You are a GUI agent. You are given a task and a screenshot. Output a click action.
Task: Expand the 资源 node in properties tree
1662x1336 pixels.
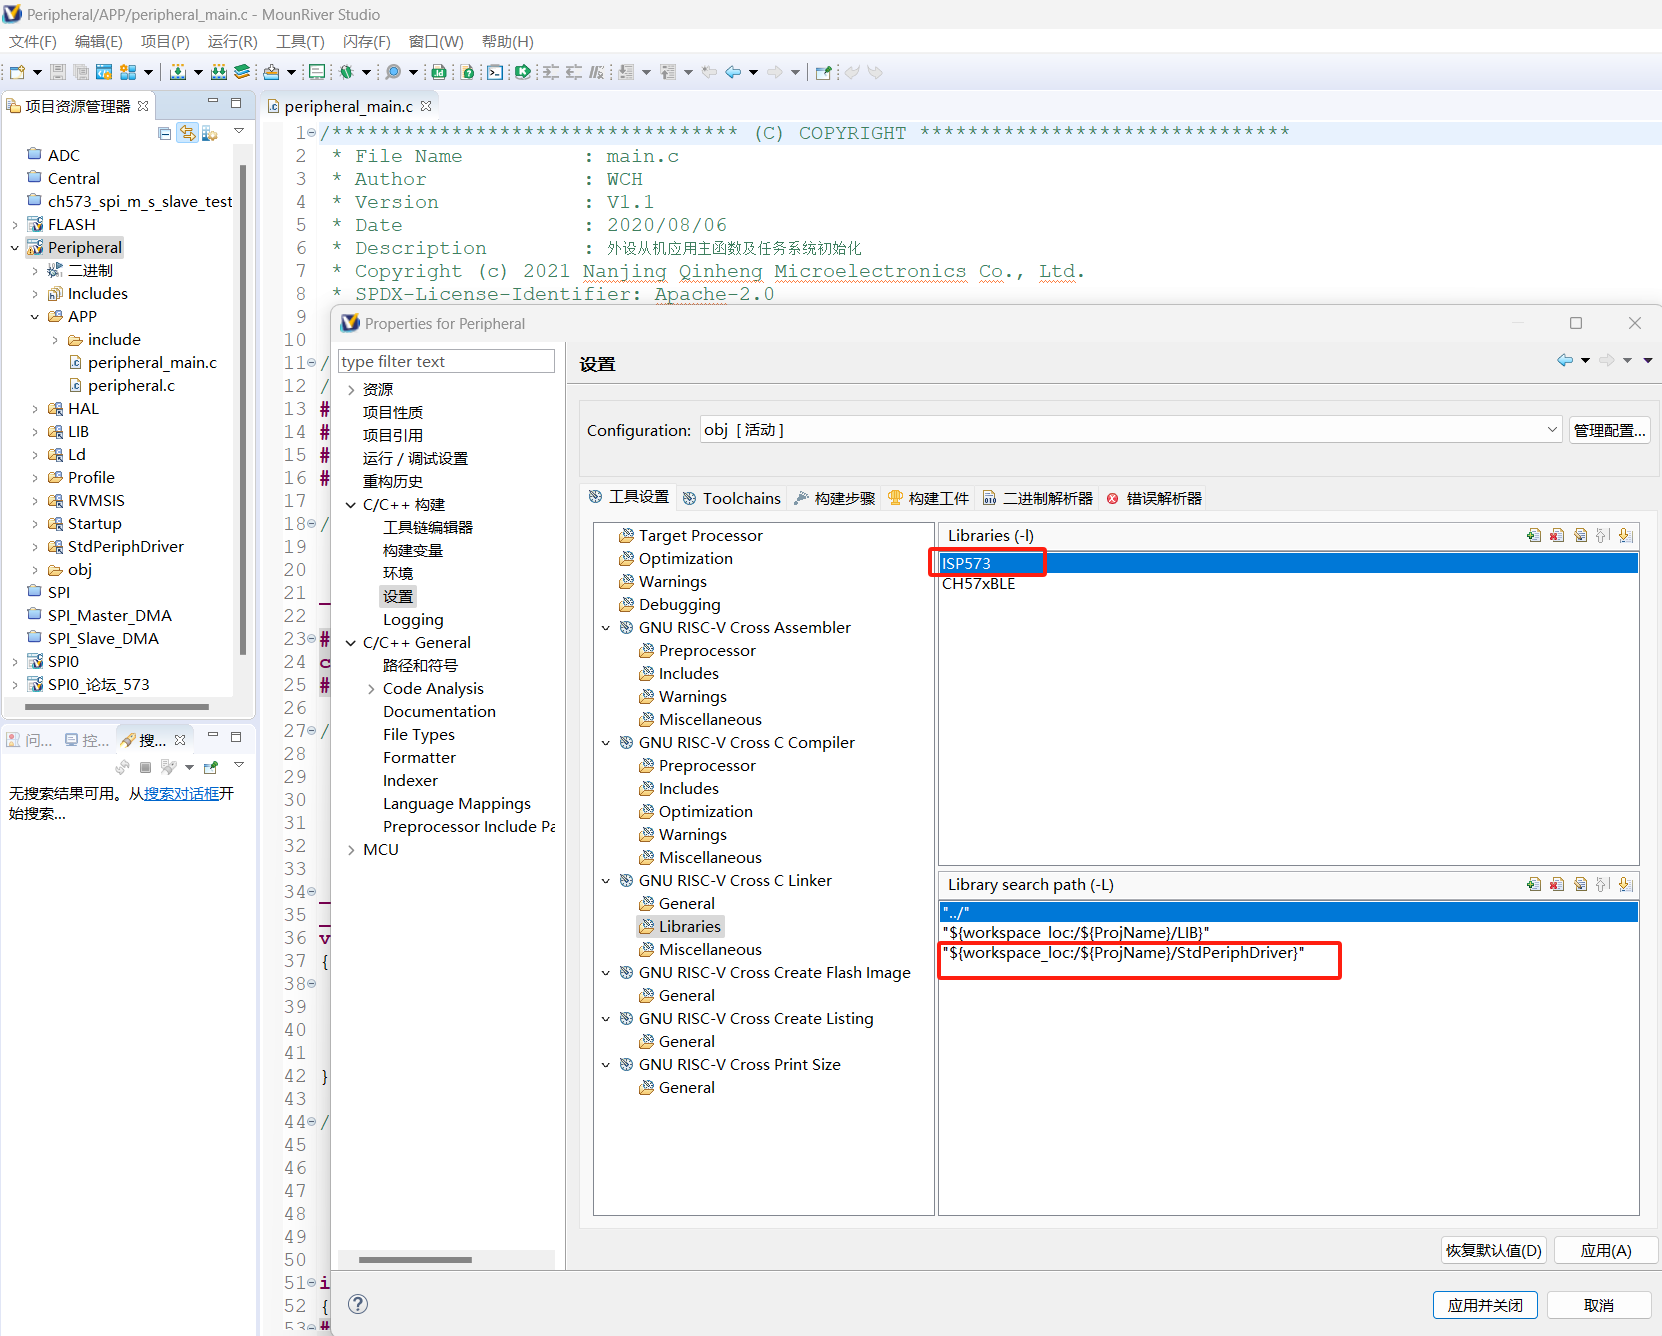pos(351,390)
